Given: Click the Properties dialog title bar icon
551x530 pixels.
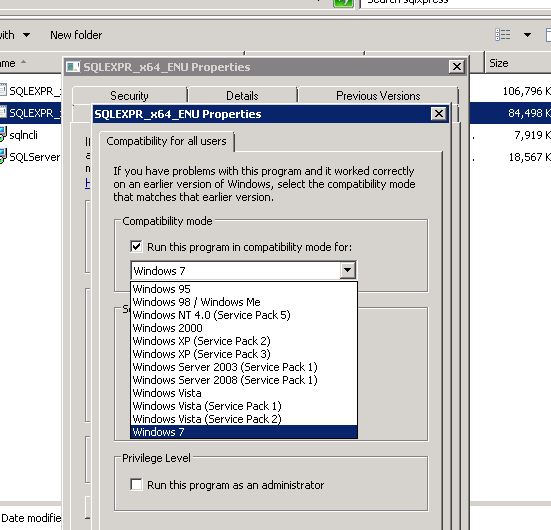Looking at the screenshot, I should point(73,67).
